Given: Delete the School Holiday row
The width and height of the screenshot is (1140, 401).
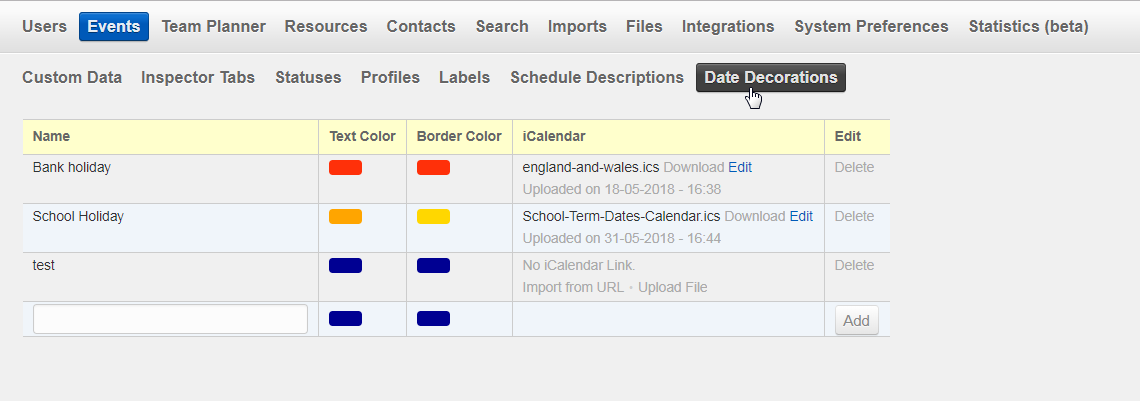Looking at the screenshot, I should (x=854, y=216).
